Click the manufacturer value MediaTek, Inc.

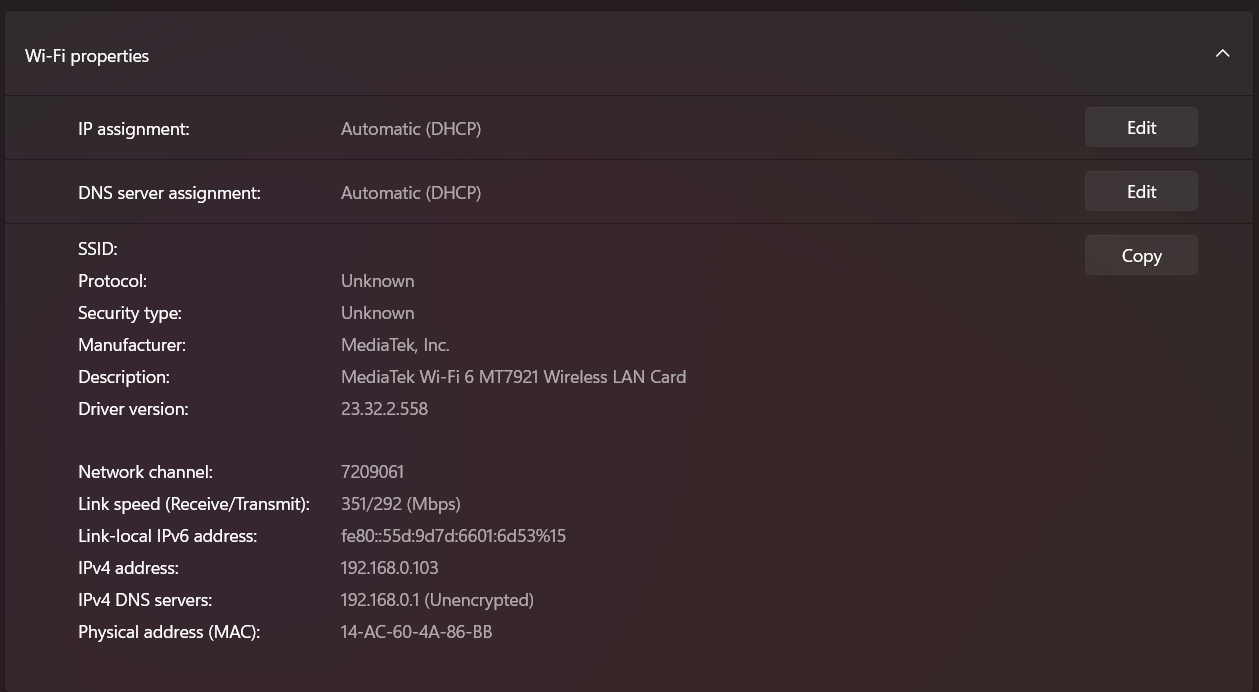point(395,345)
